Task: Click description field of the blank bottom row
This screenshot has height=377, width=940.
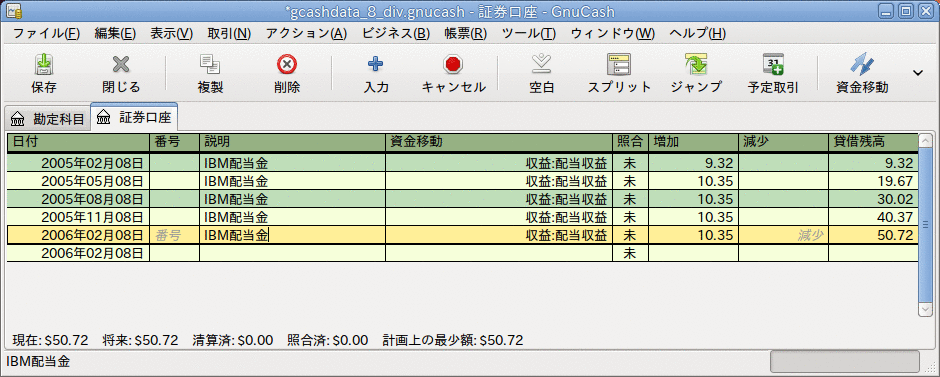Action: [x=293, y=253]
